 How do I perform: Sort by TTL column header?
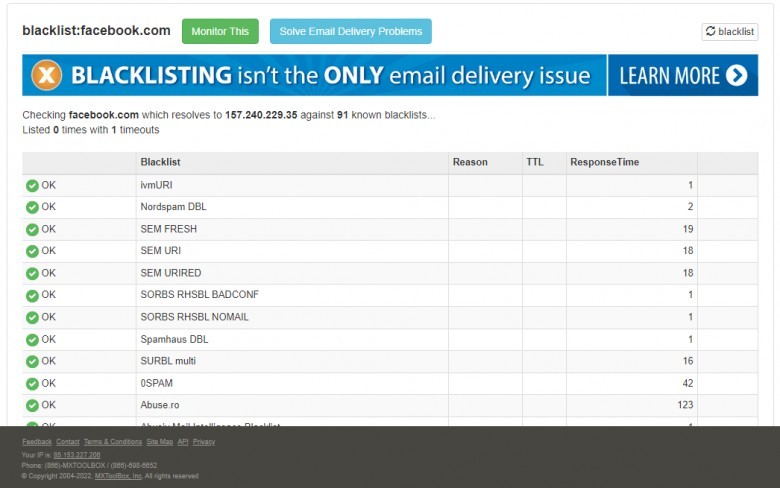[535, 162]
